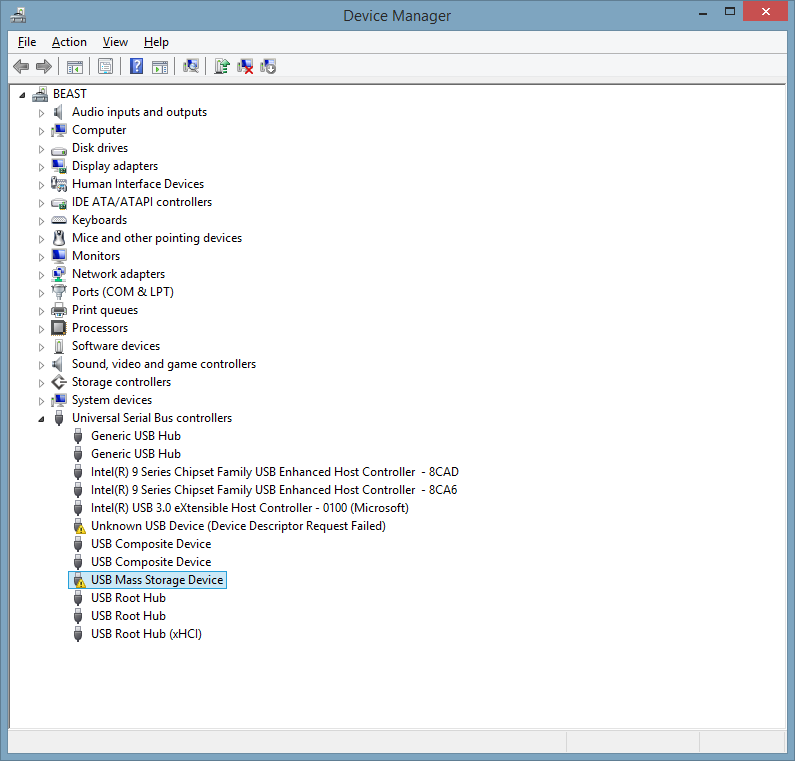Click the device icon with down arrow
795x761 pixels.
[x=268, y=66]
